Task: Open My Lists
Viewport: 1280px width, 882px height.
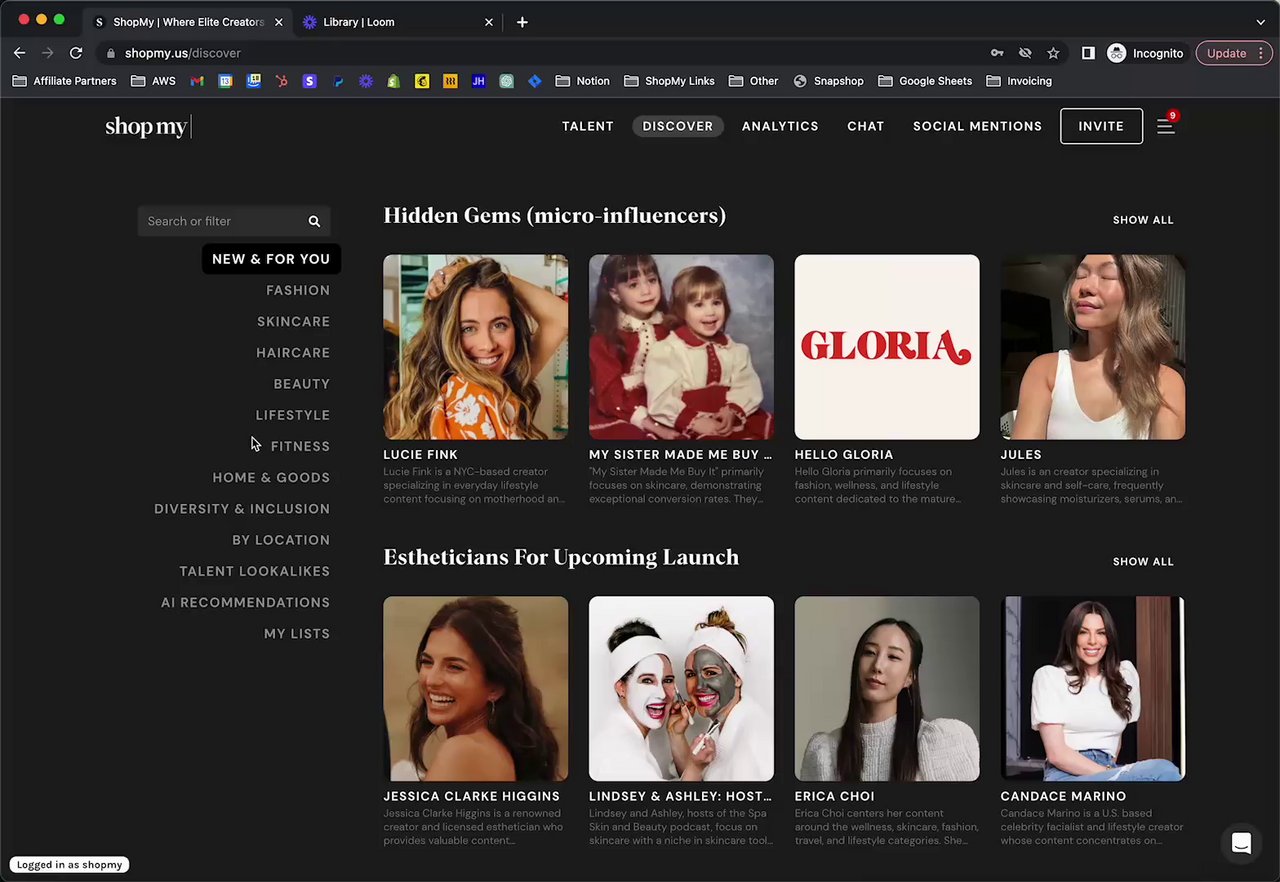Action: 297,634
